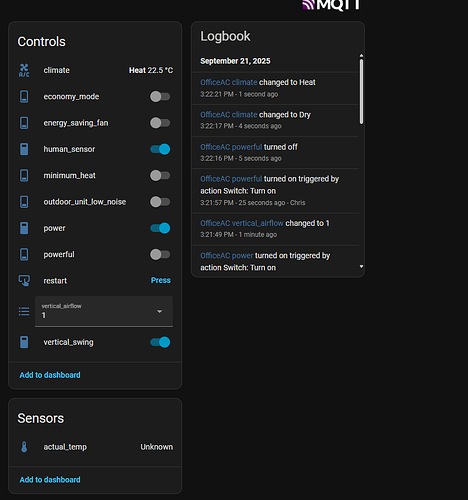Click the actual_temp thermometer icon
The image size is (468, 500).
24,447
